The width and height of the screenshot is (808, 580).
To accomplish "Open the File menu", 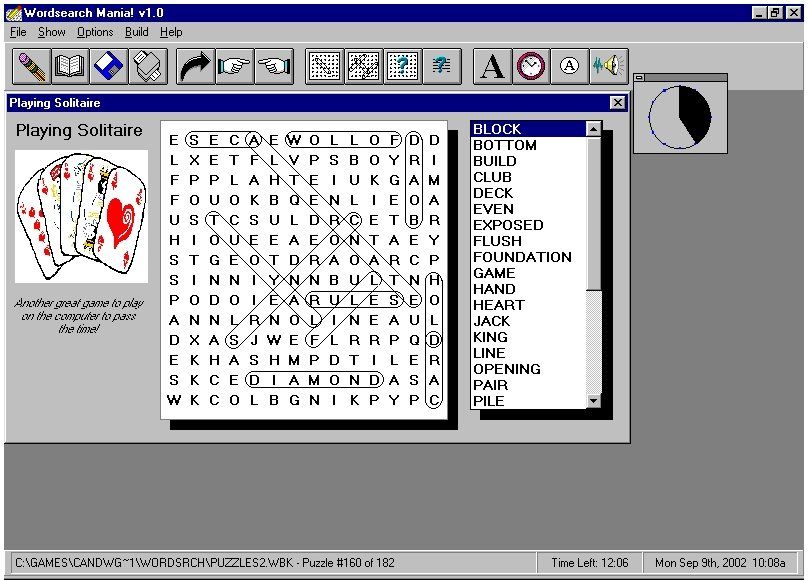I will (x=18, y=32).
